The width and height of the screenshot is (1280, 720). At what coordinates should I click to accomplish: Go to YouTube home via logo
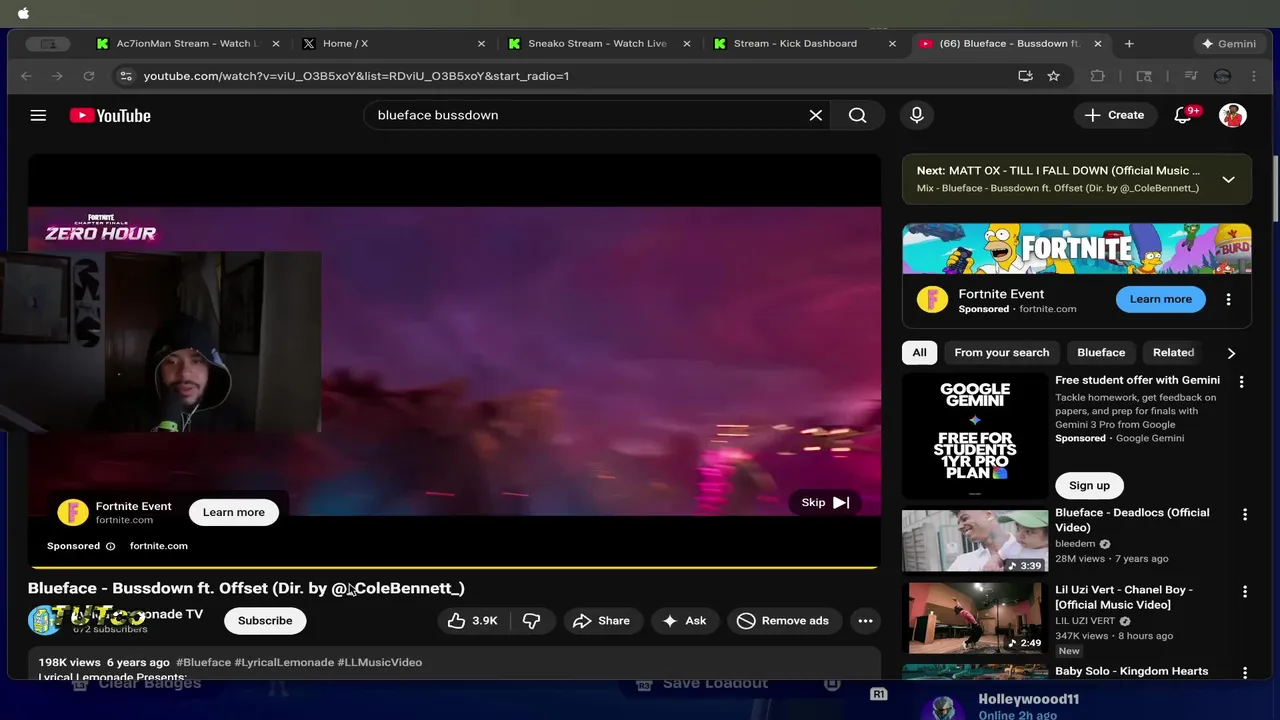[110, 115]
